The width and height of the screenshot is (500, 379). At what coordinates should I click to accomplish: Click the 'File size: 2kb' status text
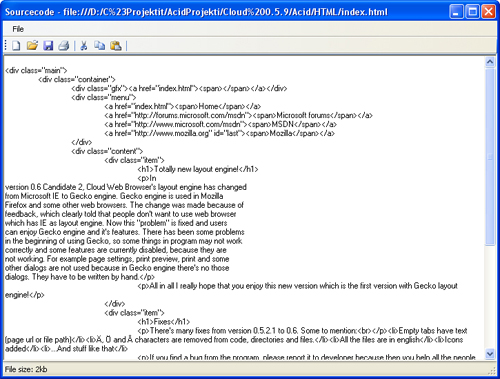click(x=26, y=369)
